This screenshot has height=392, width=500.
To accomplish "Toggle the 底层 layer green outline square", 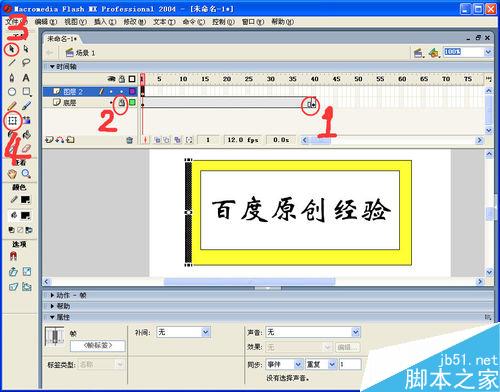I will point(132,102).
